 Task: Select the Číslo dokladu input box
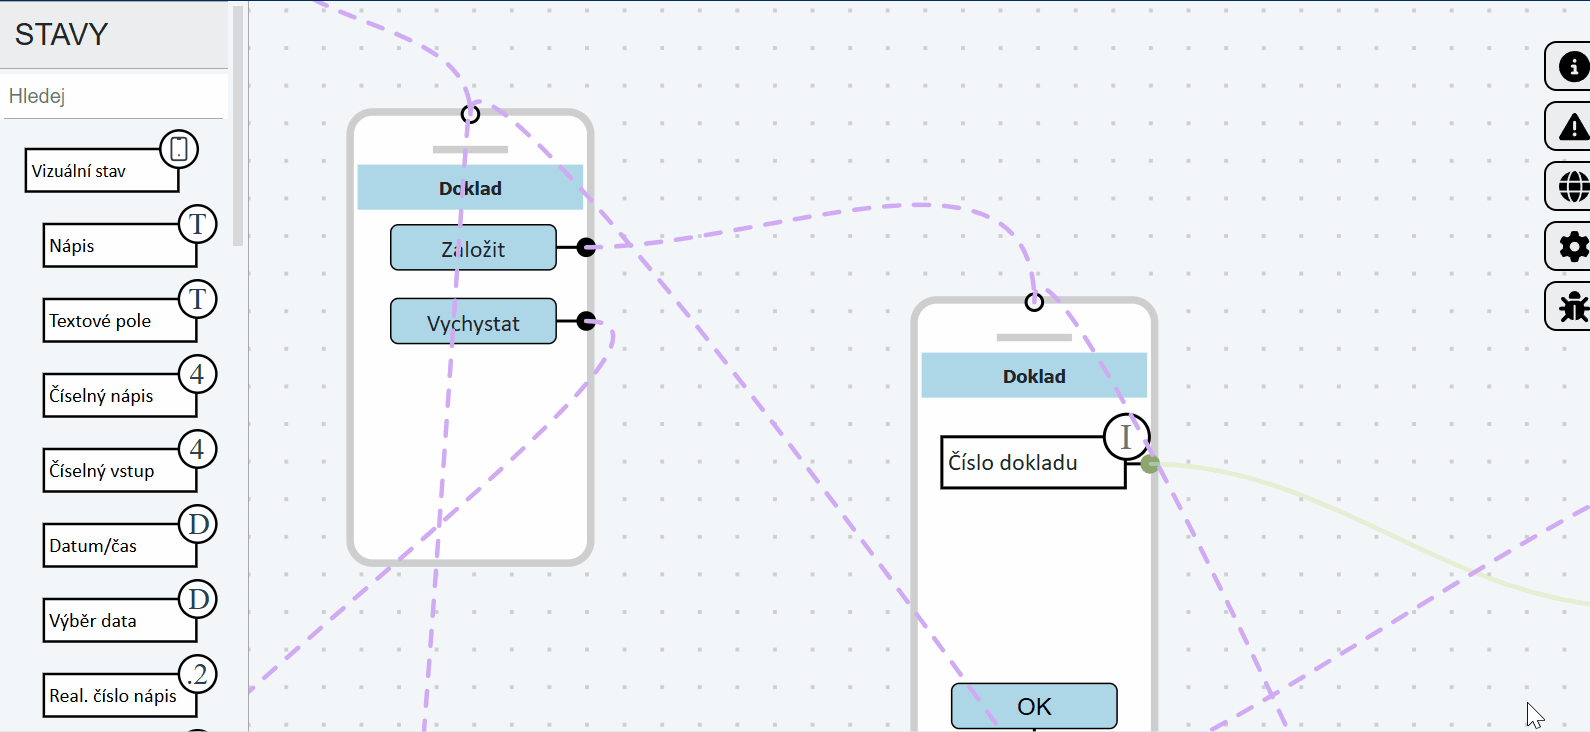tap(1033, 462)
